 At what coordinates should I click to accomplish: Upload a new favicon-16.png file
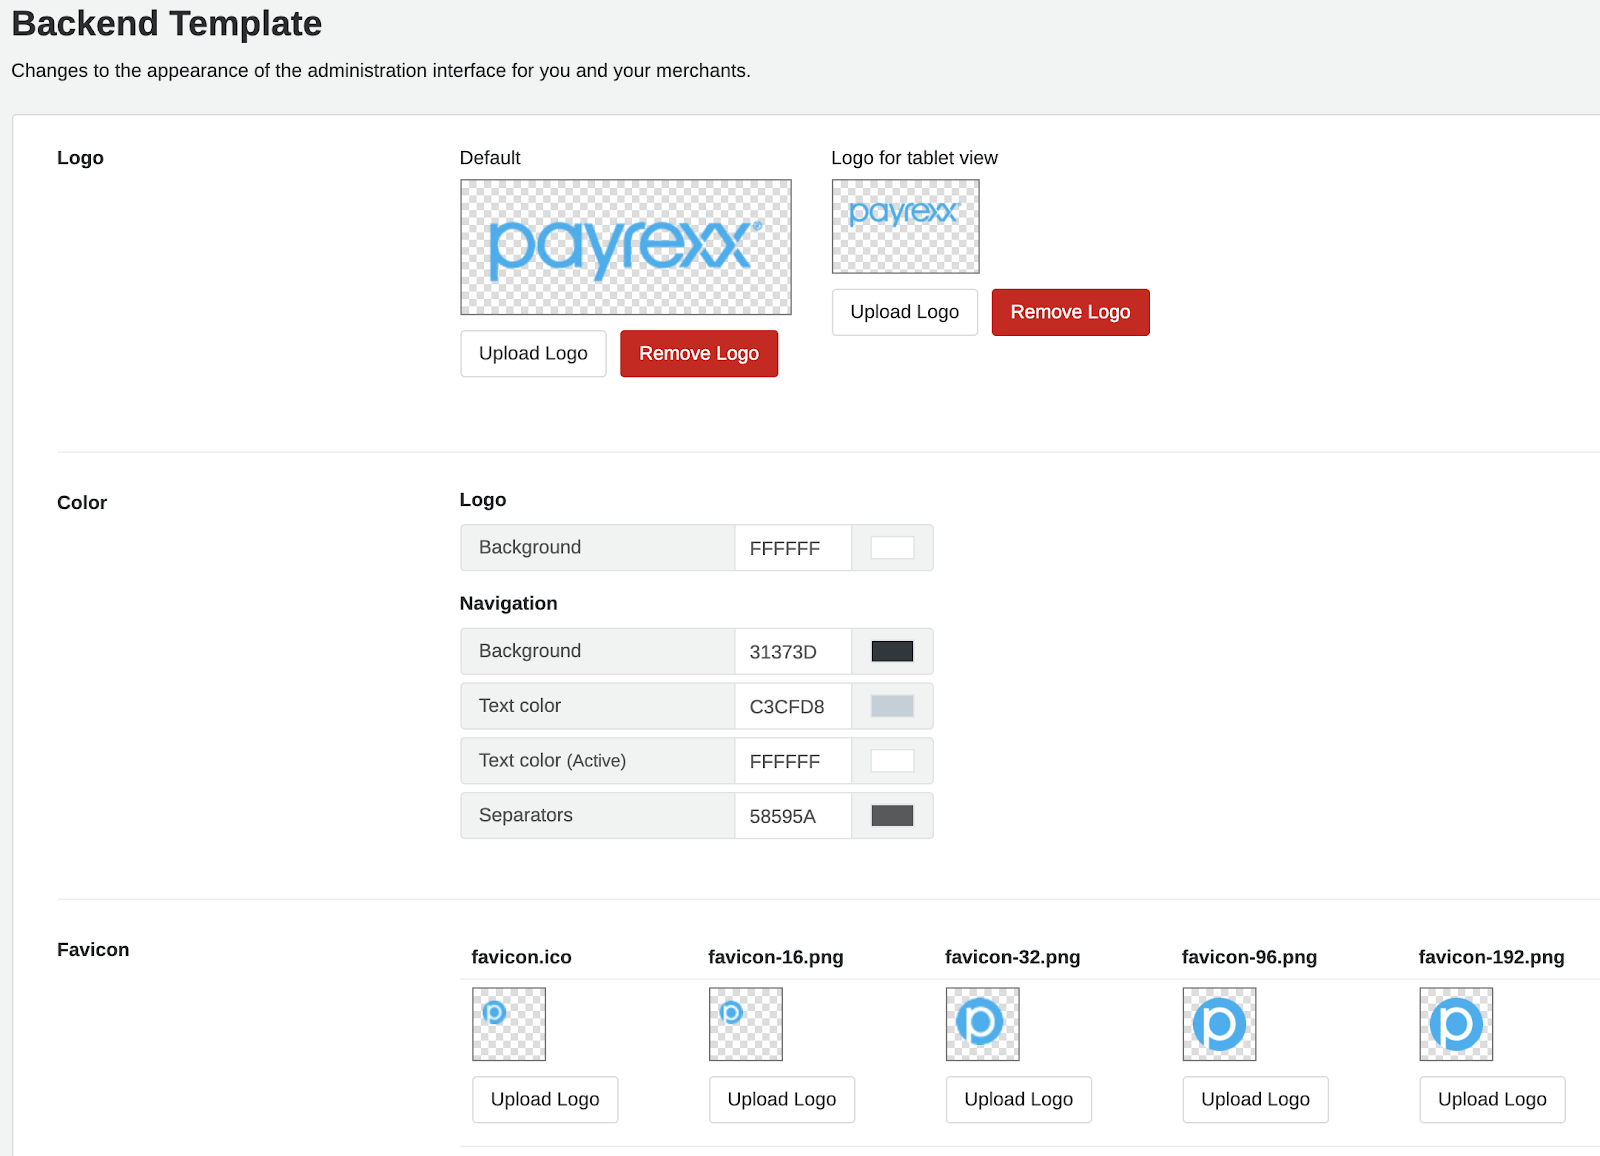tap(782, 1099)
